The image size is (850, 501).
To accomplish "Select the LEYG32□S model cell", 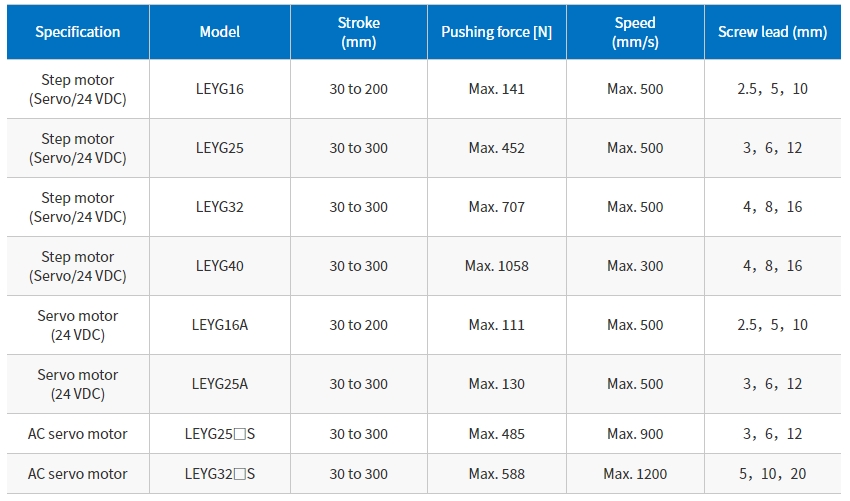I will click(220, 474).
